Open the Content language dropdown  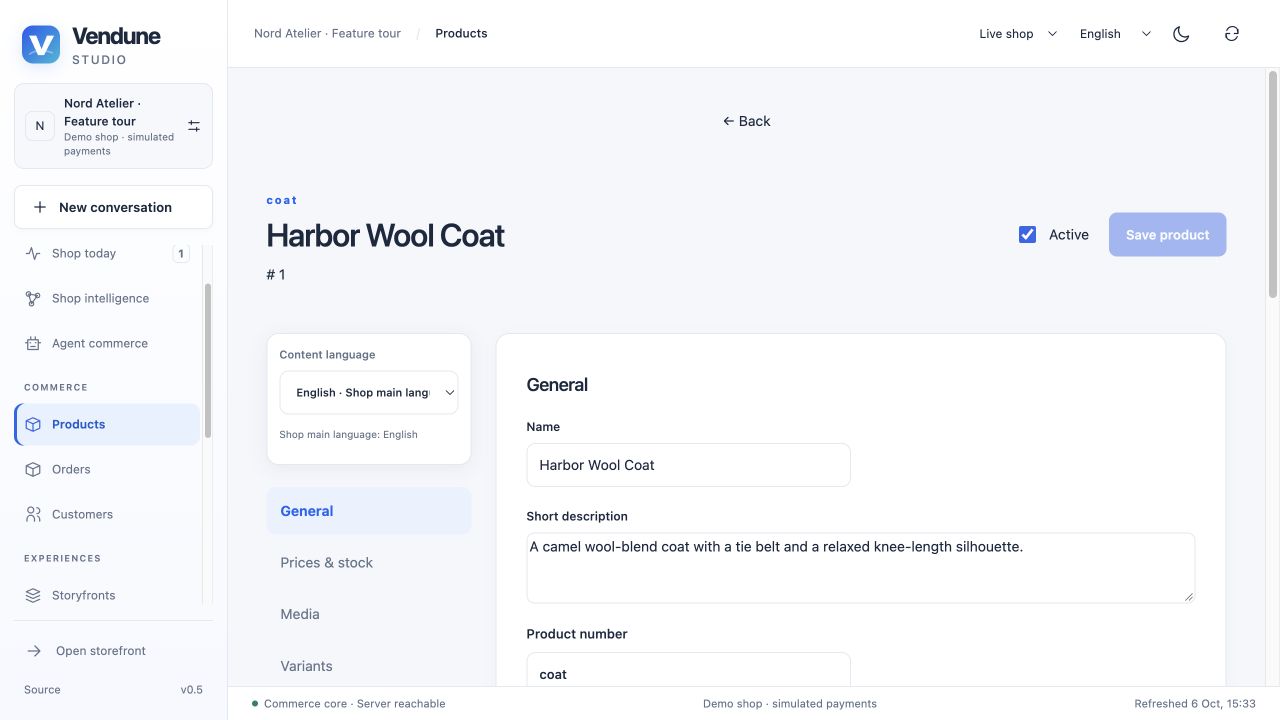(x=369, y=393)
